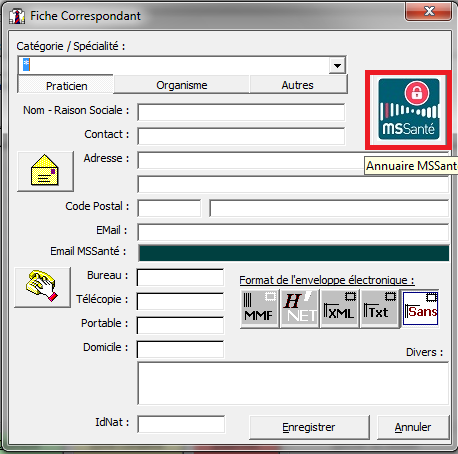Click inside the Divers text area
The width and height of the screenshot is (458, 454).
(293, 384)
